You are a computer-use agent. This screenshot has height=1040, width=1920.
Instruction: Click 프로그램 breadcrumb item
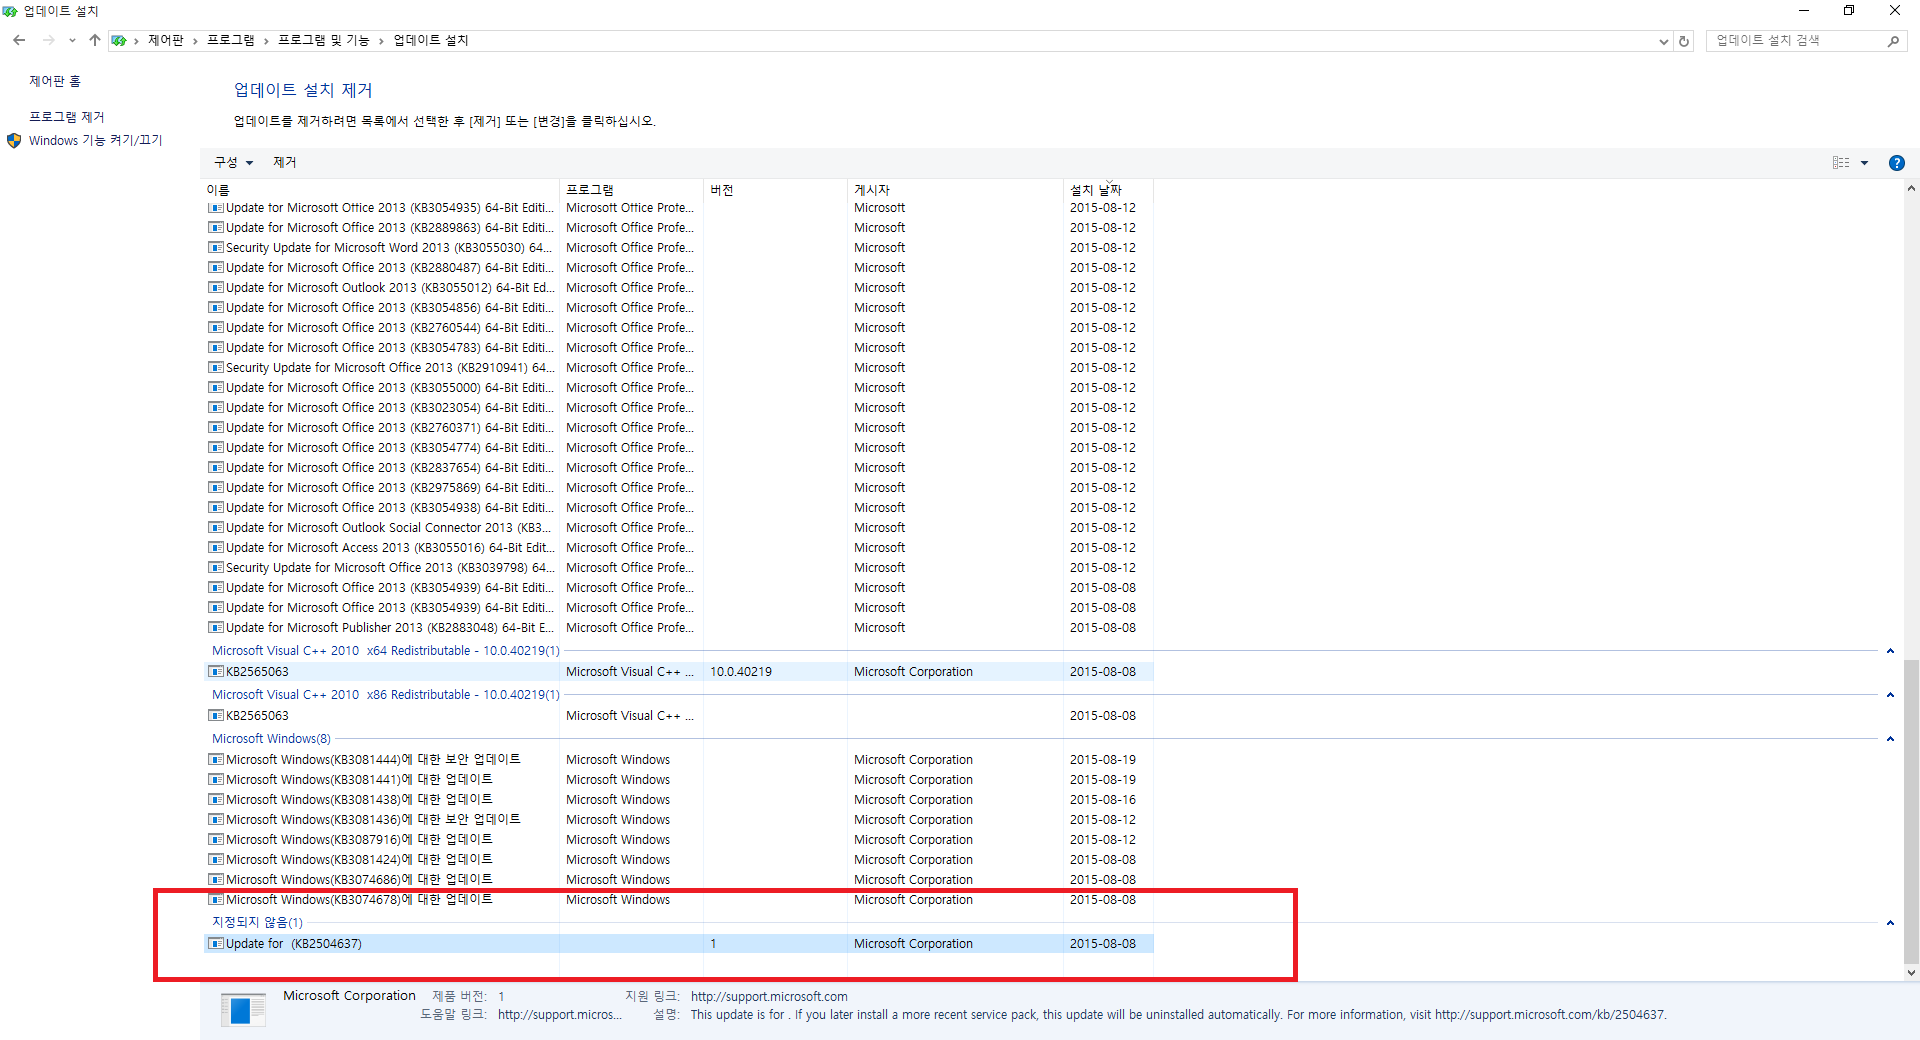pyautogui.click(x=231, y=40)
